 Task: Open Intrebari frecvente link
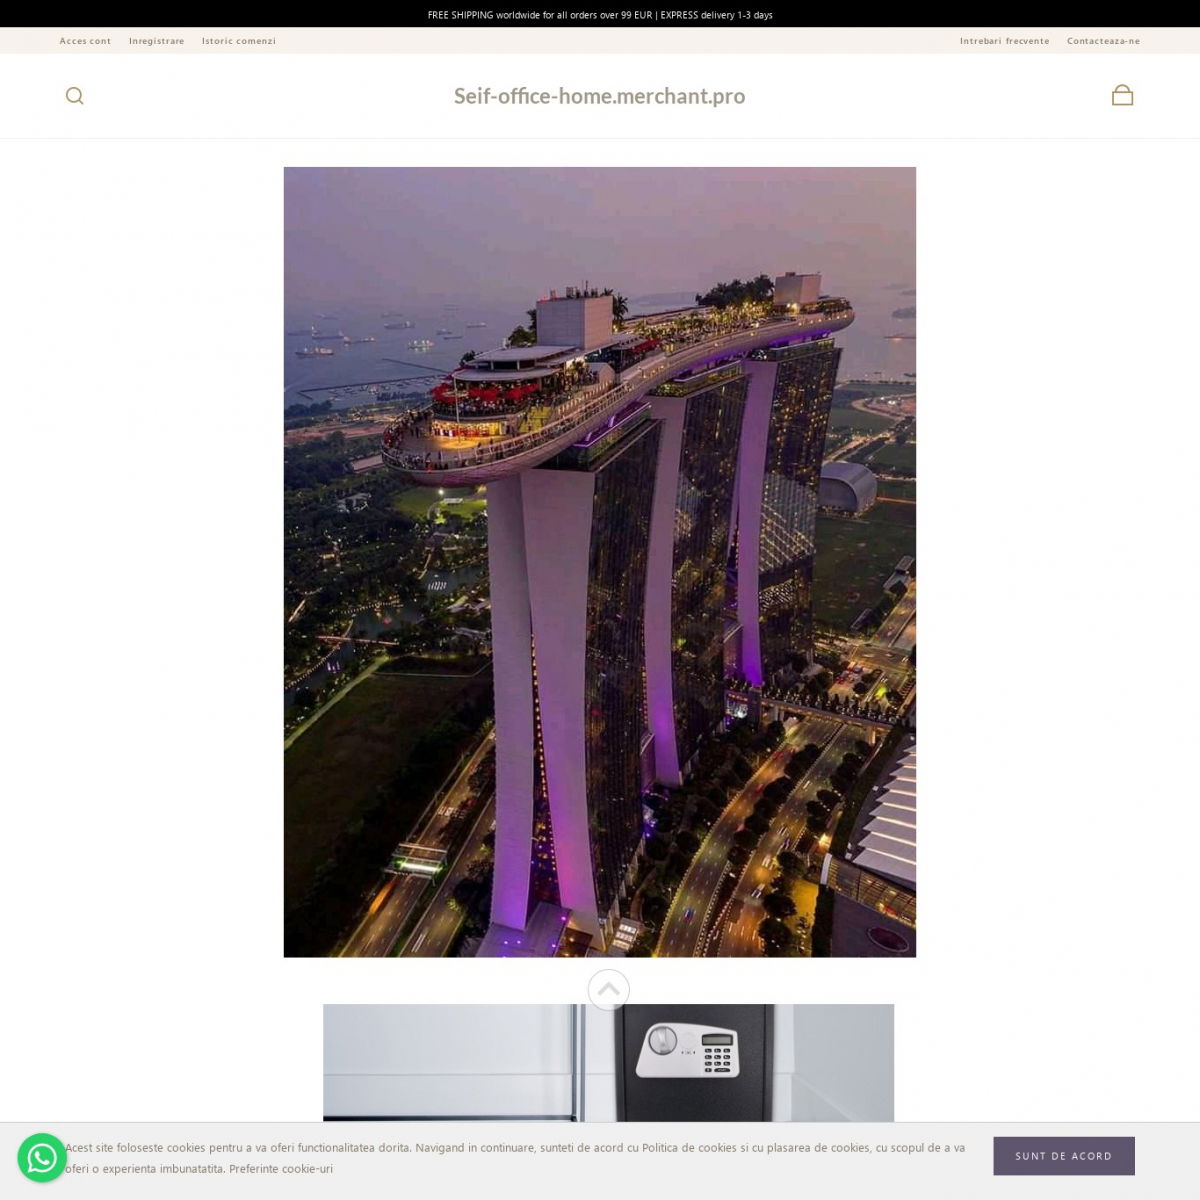click(x=1005, y=41)
